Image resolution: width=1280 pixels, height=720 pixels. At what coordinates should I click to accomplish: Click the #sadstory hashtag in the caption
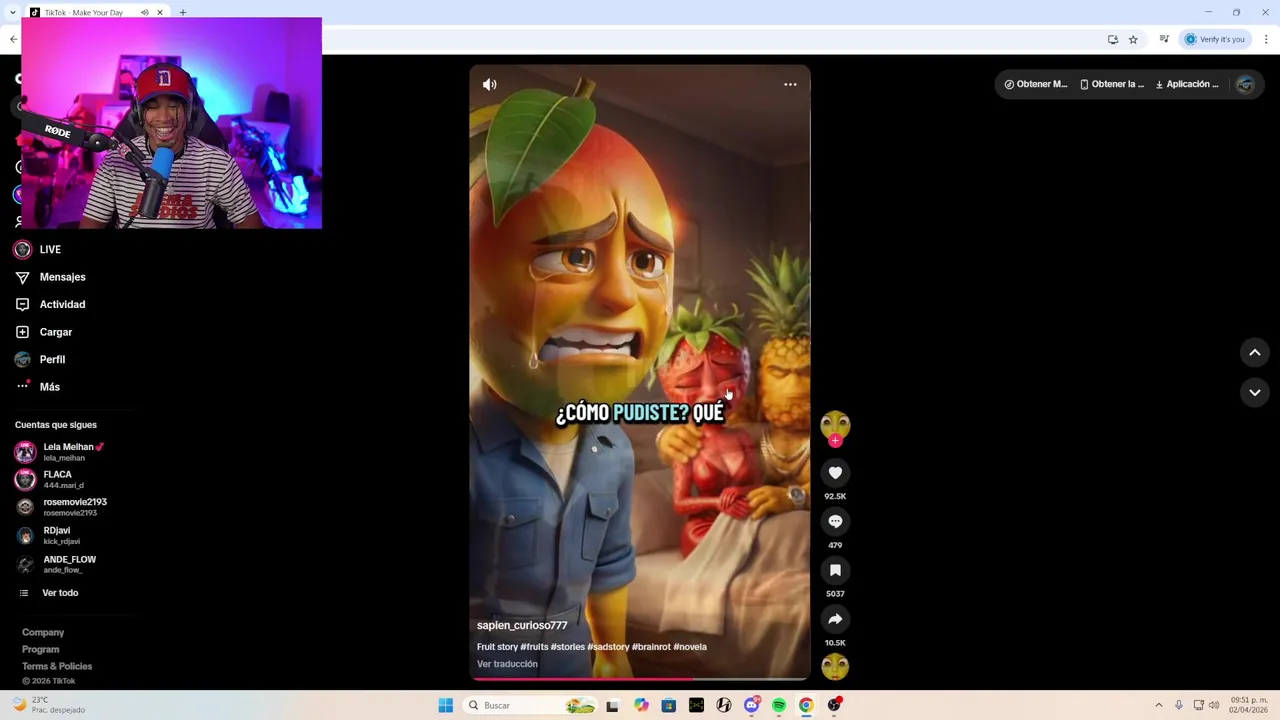608,647
